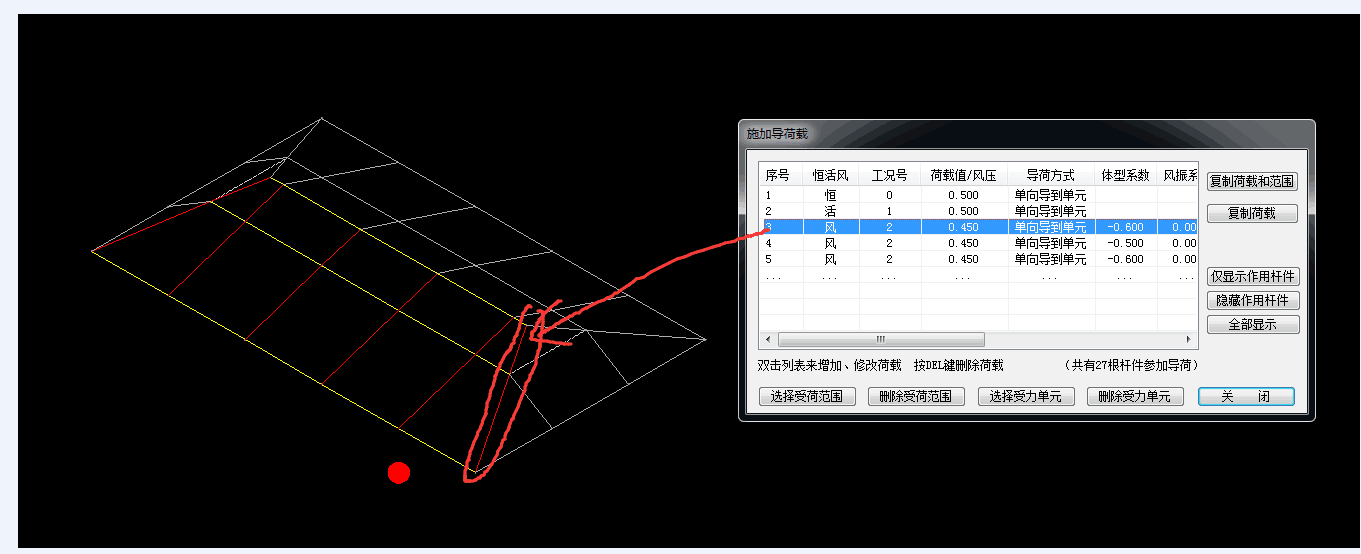The image size is (1361, 554).
Task: Click 删除受荷范围 button
Action: (916, 396)
